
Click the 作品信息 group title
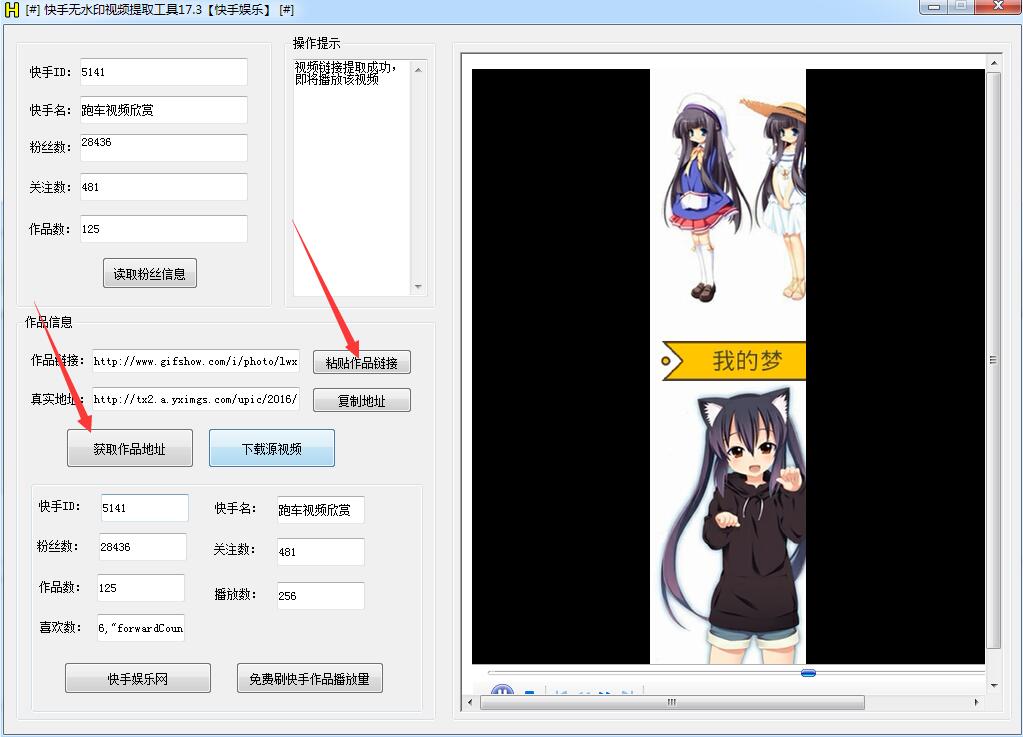tap(48, 322)
